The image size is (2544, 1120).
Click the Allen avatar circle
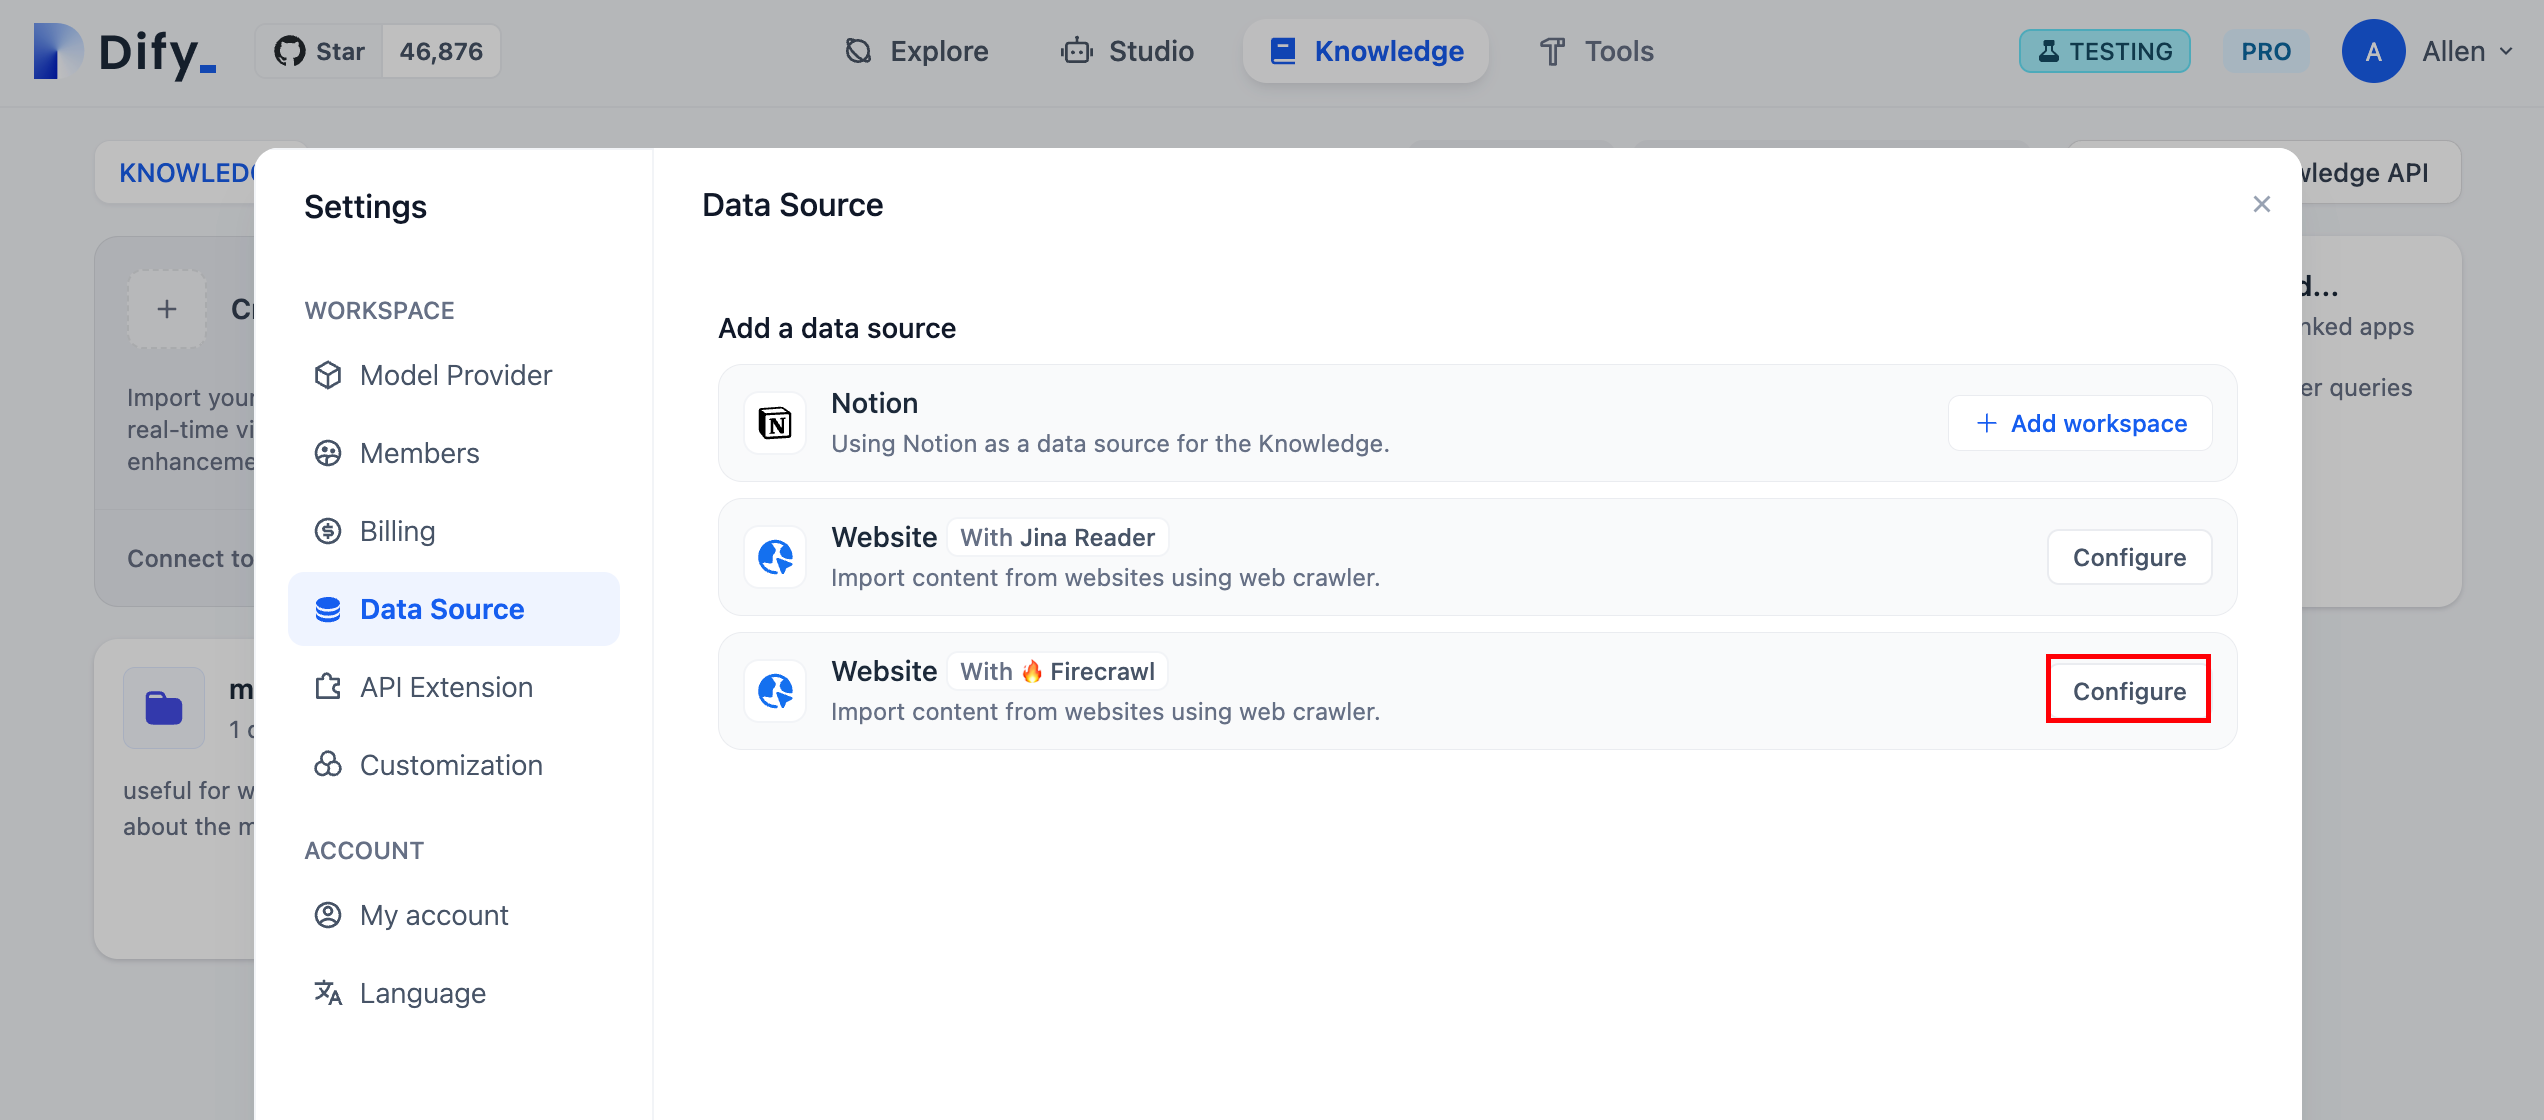2372,51
